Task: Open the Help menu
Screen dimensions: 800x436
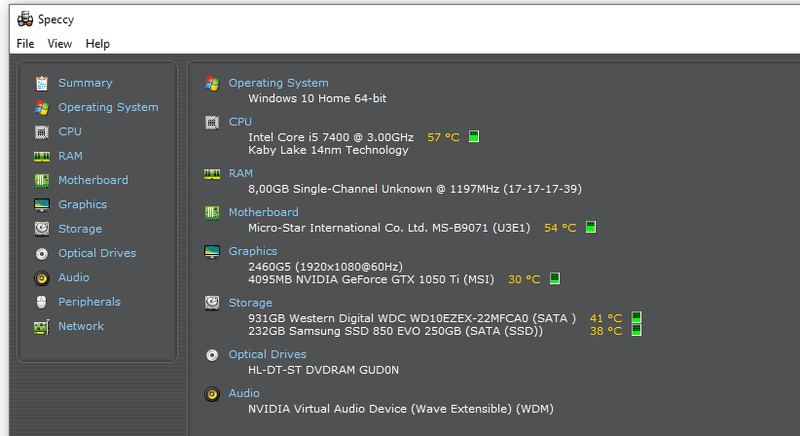Action: [x=97, y=44]
